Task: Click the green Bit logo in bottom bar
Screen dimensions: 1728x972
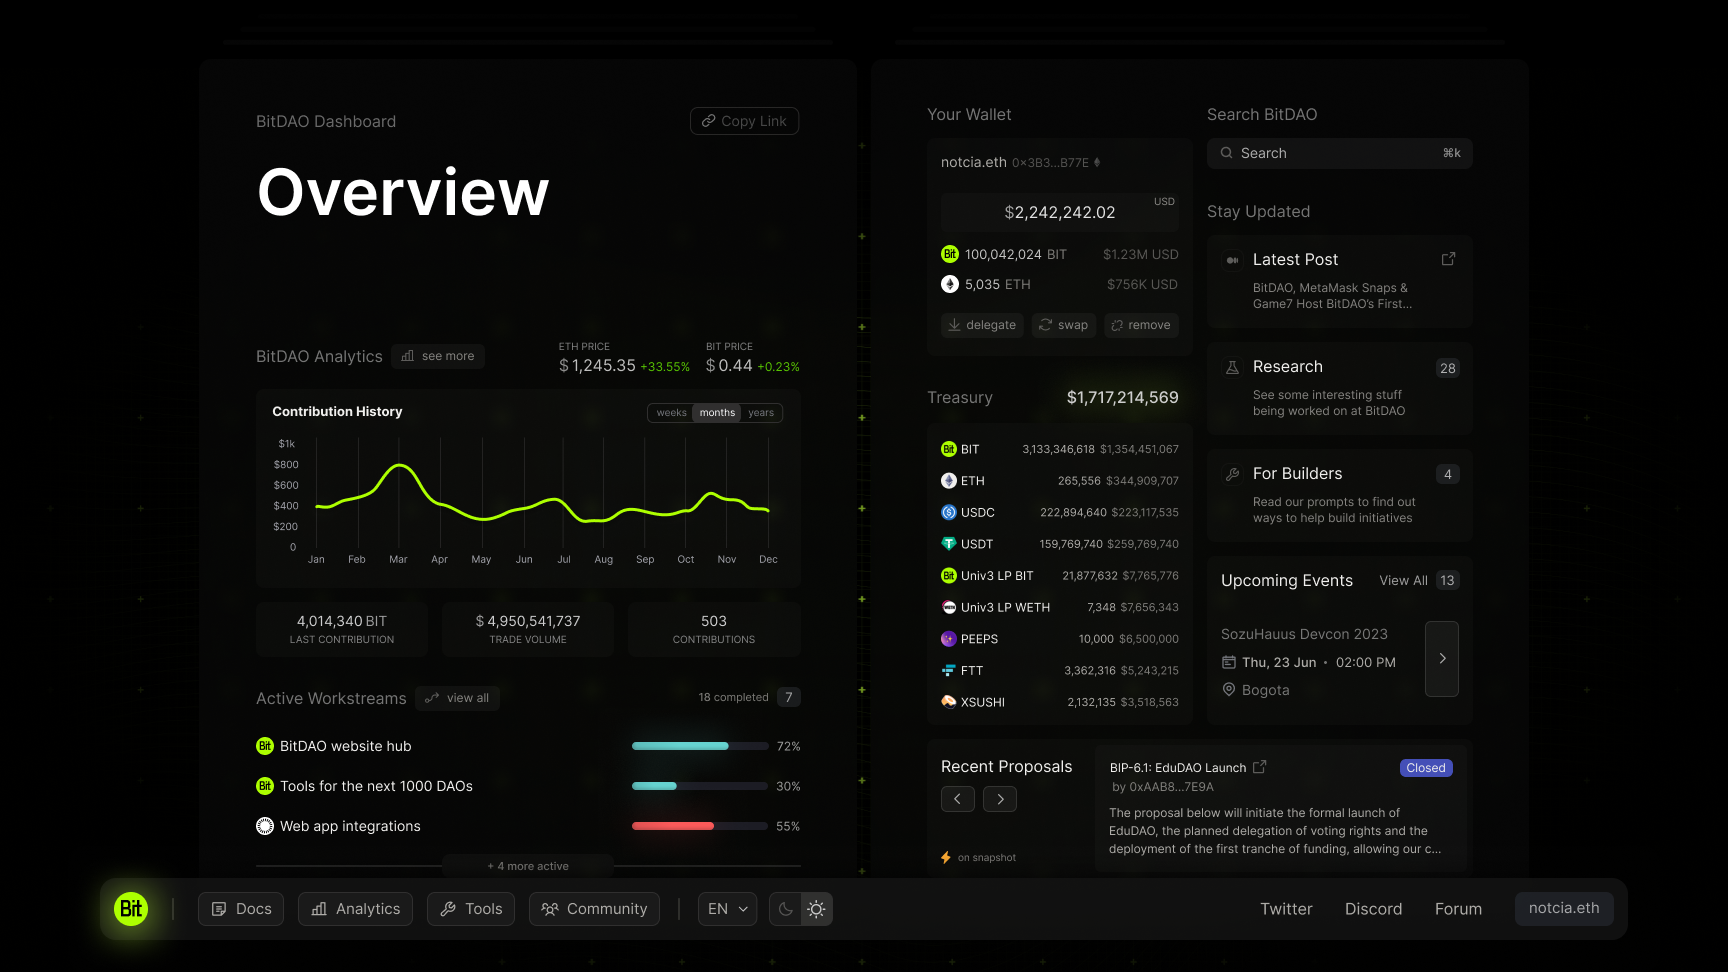Action: (x=131, y=909)
